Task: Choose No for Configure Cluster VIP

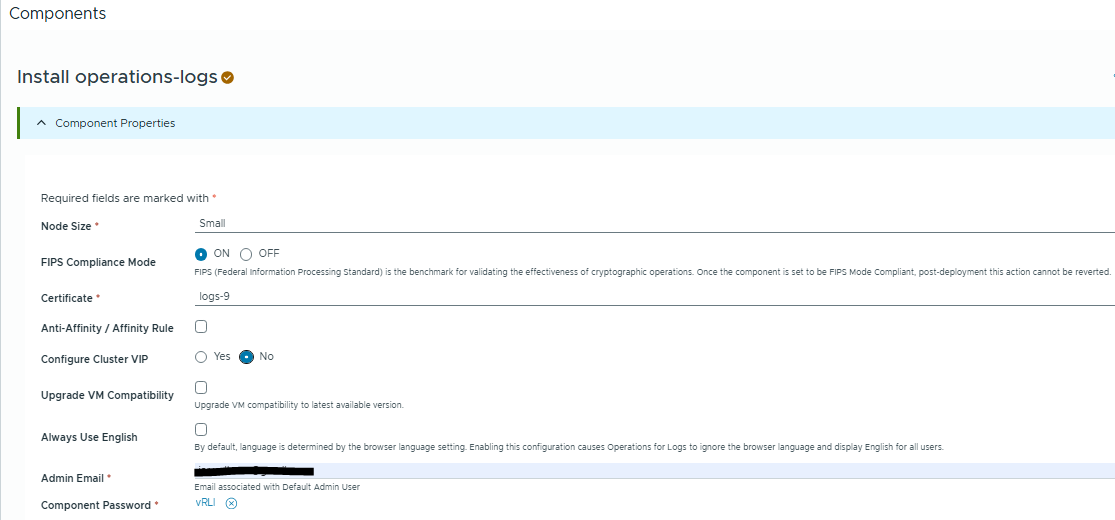Action: tap(246, 357)
